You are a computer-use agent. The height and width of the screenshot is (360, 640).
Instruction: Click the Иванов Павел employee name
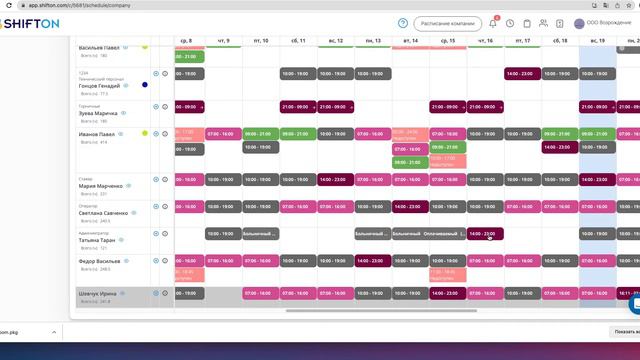point(96,134)
